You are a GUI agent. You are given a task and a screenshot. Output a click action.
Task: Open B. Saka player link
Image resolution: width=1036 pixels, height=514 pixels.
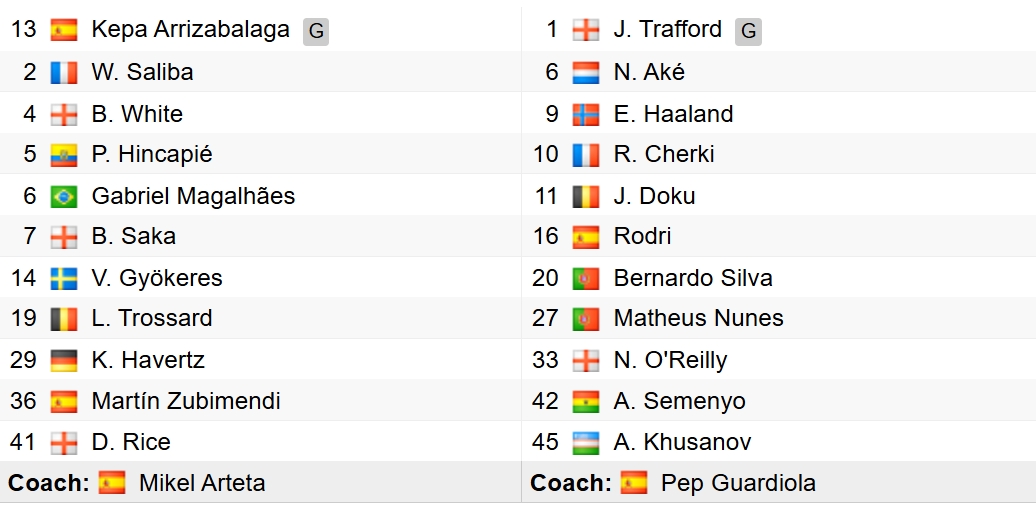click(133, 236)
